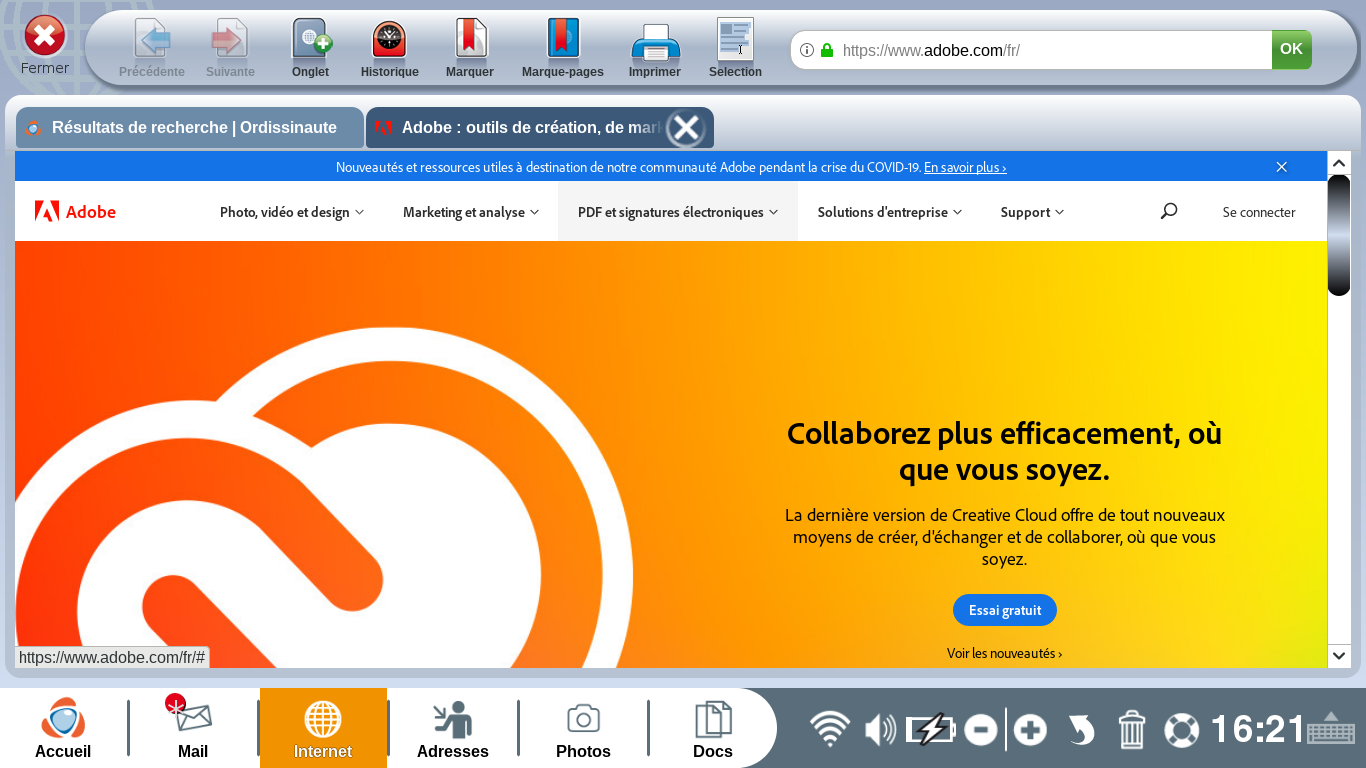The image size is (1366, 768).
Task: Click the Essai gratuit button
Action: click(x=1005, y=610)
